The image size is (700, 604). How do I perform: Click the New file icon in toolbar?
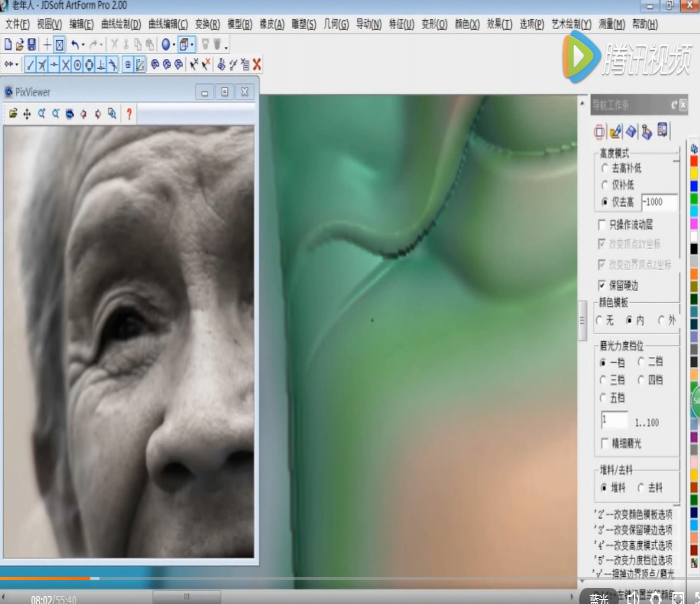point(8,44)
